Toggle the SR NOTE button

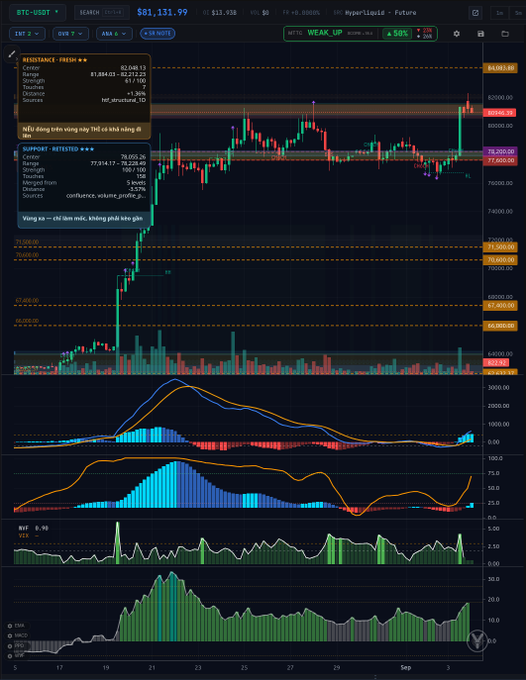click(157, 33)
